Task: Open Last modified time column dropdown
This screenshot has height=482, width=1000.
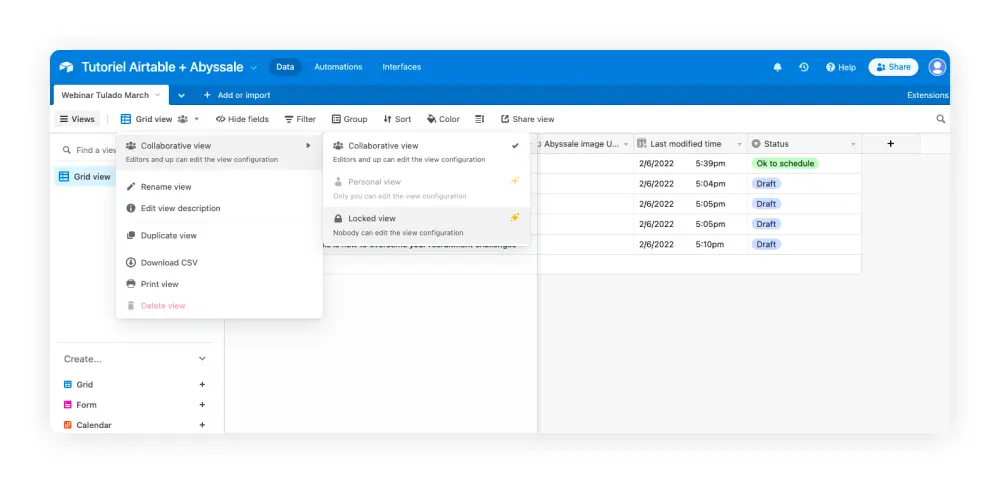Action: coord(740,144)
